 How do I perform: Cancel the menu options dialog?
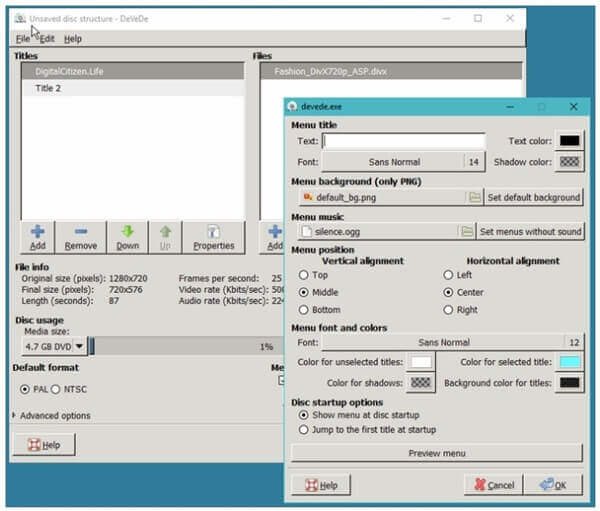(494, 485)
